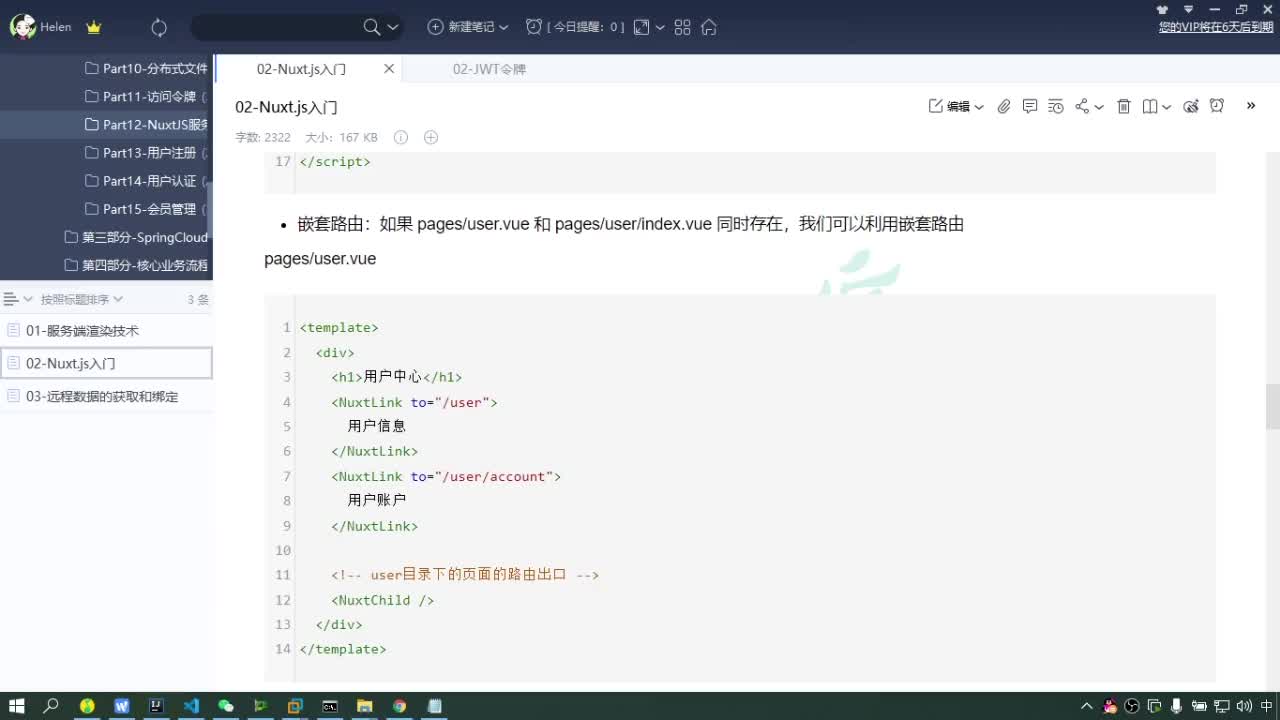
Task: Open the Notepad taskbar icon
Action: click(435, 706)
